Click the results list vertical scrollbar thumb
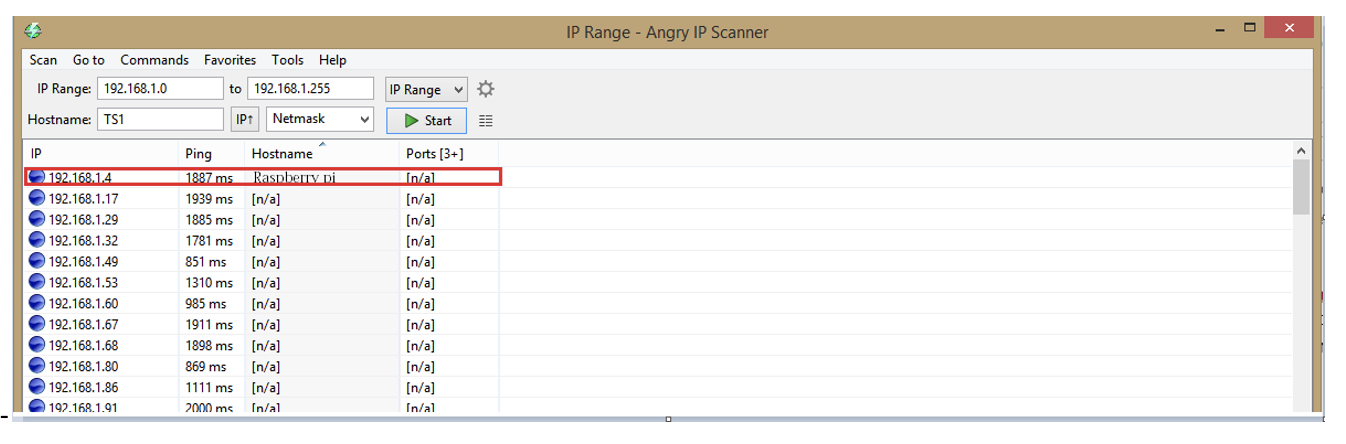The width and height of the screenshot is (1346, 444). coord(1301,187)
